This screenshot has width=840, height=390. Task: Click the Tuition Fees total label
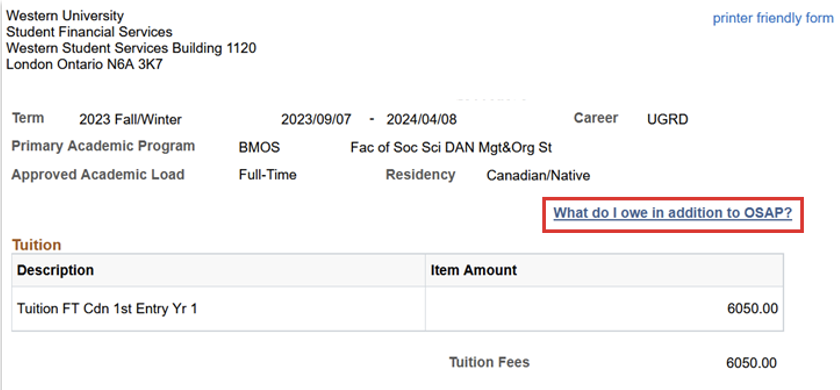click(x=489, y=362)
